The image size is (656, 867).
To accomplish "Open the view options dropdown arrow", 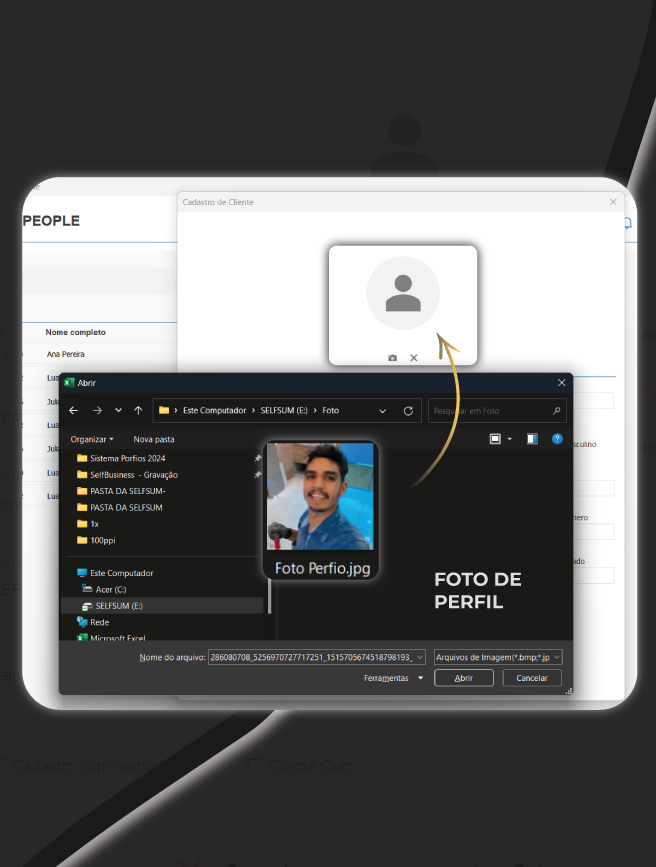I will click(x=509, y=439).
